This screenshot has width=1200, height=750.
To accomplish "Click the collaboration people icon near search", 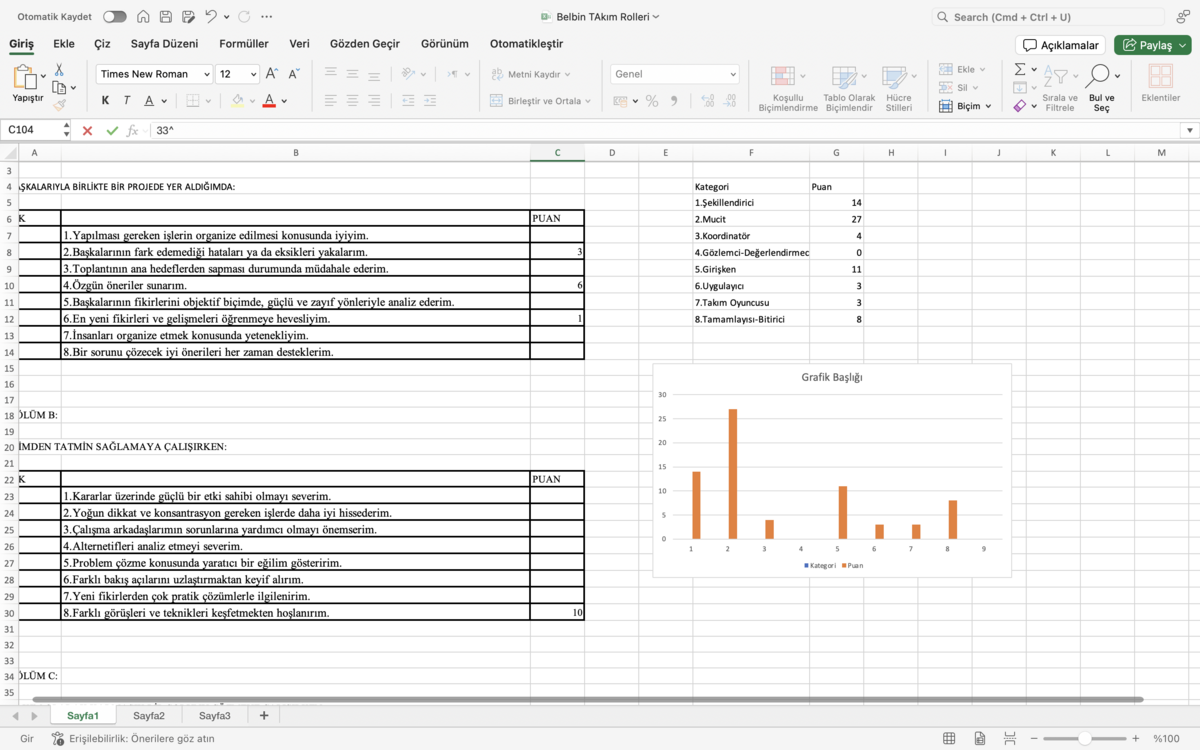I will (1183, 17).
